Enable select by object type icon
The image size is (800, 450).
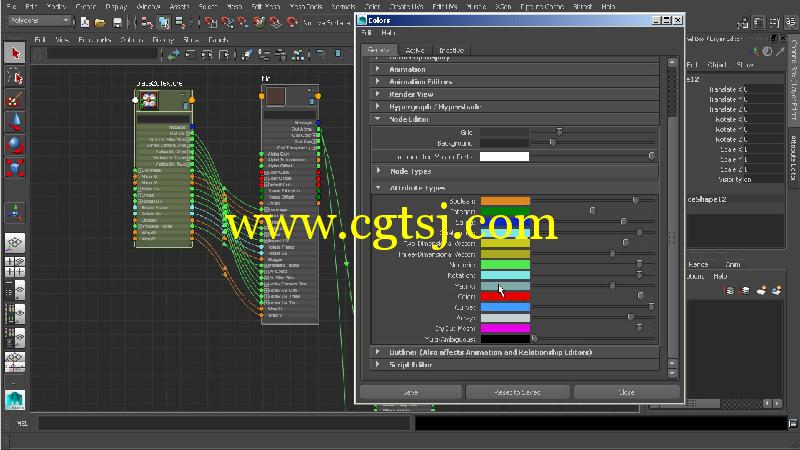tap(164, 22)
